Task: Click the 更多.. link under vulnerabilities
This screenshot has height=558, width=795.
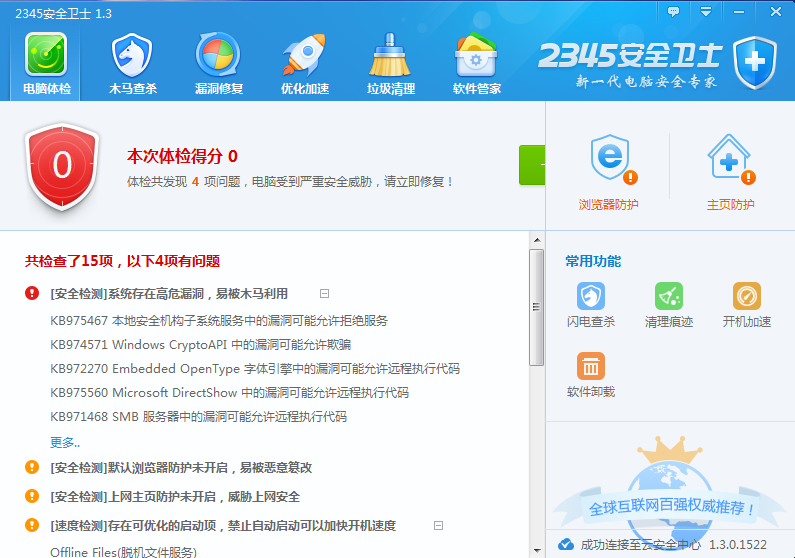Action: pos(65,442)
